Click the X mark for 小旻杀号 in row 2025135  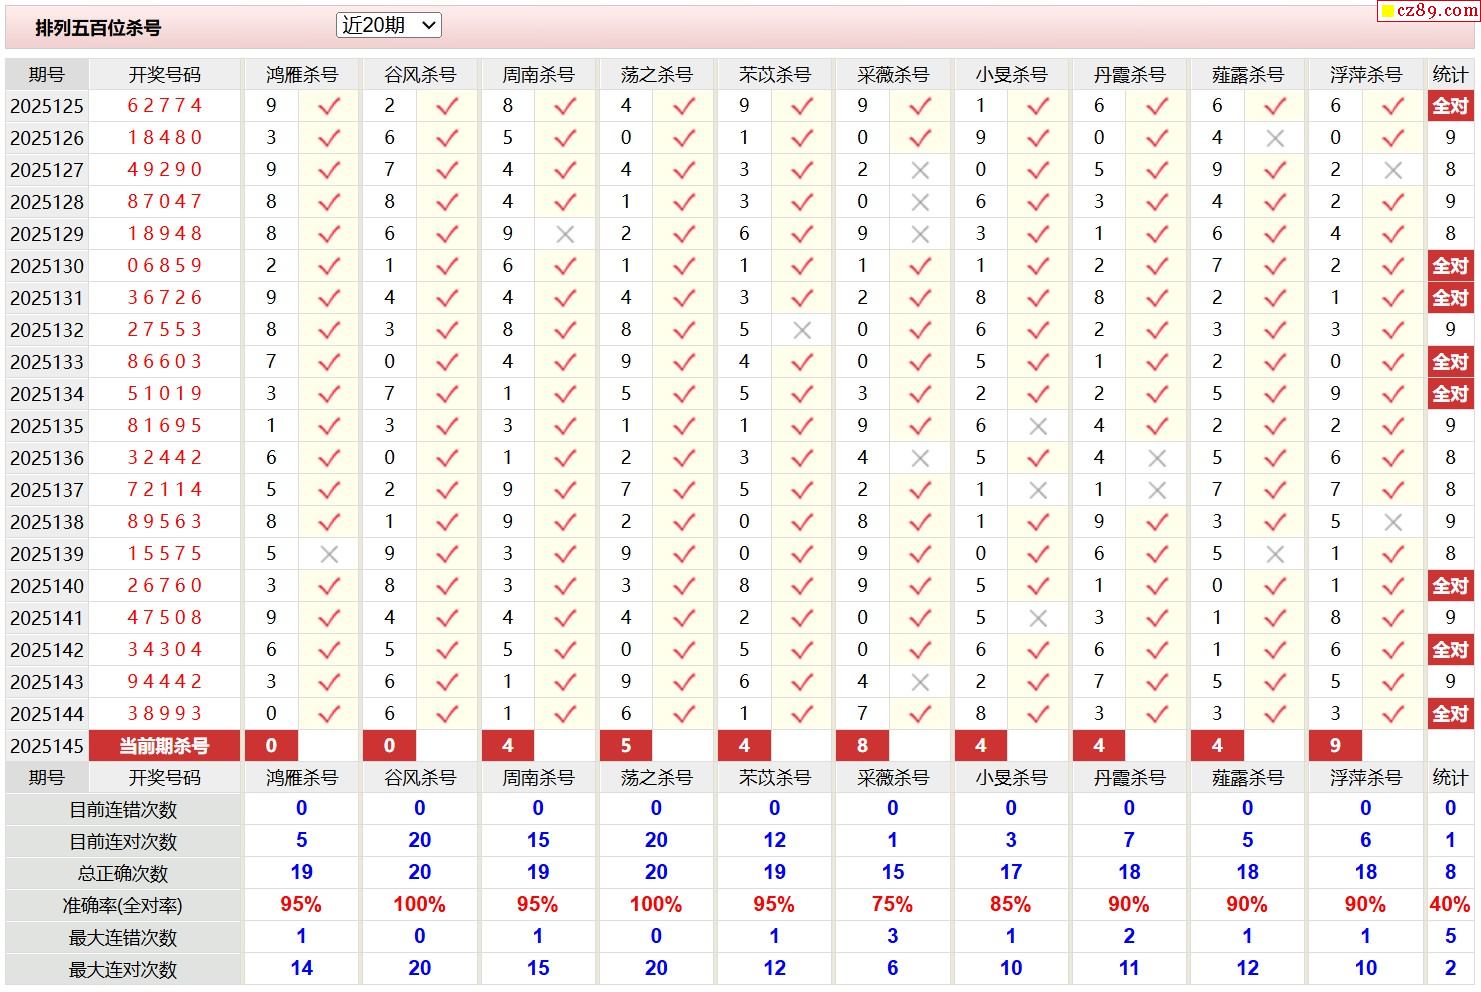(x=1038, y=426)
